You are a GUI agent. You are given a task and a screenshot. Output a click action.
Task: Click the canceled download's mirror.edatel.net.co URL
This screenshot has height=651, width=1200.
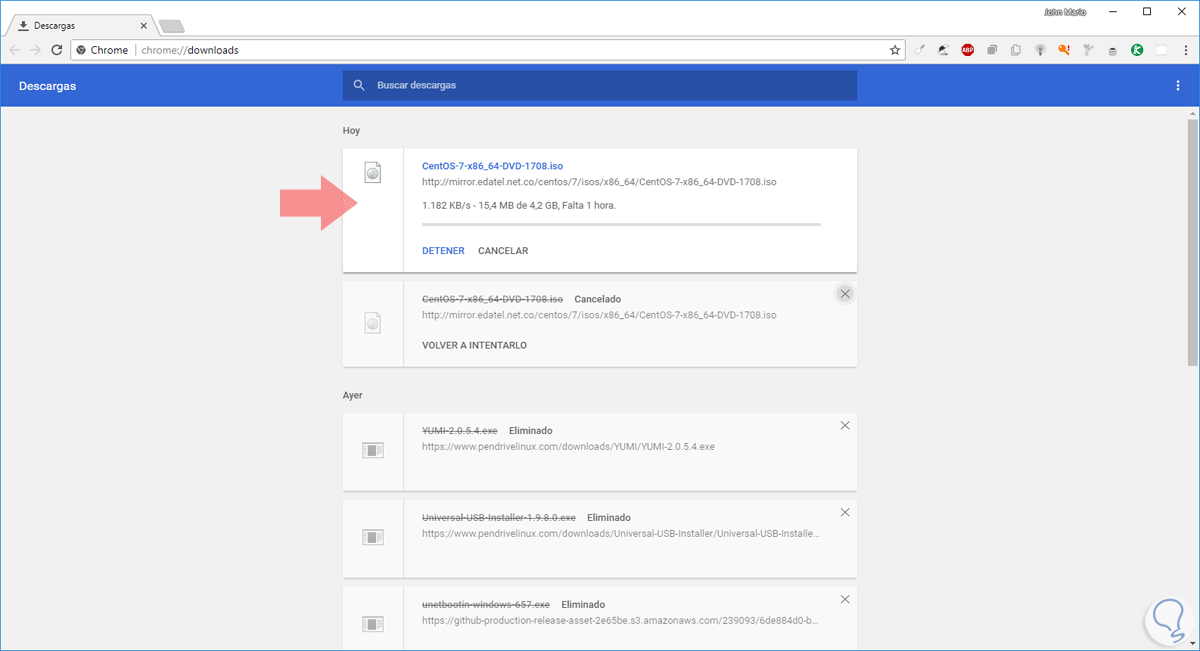(599, 315)
